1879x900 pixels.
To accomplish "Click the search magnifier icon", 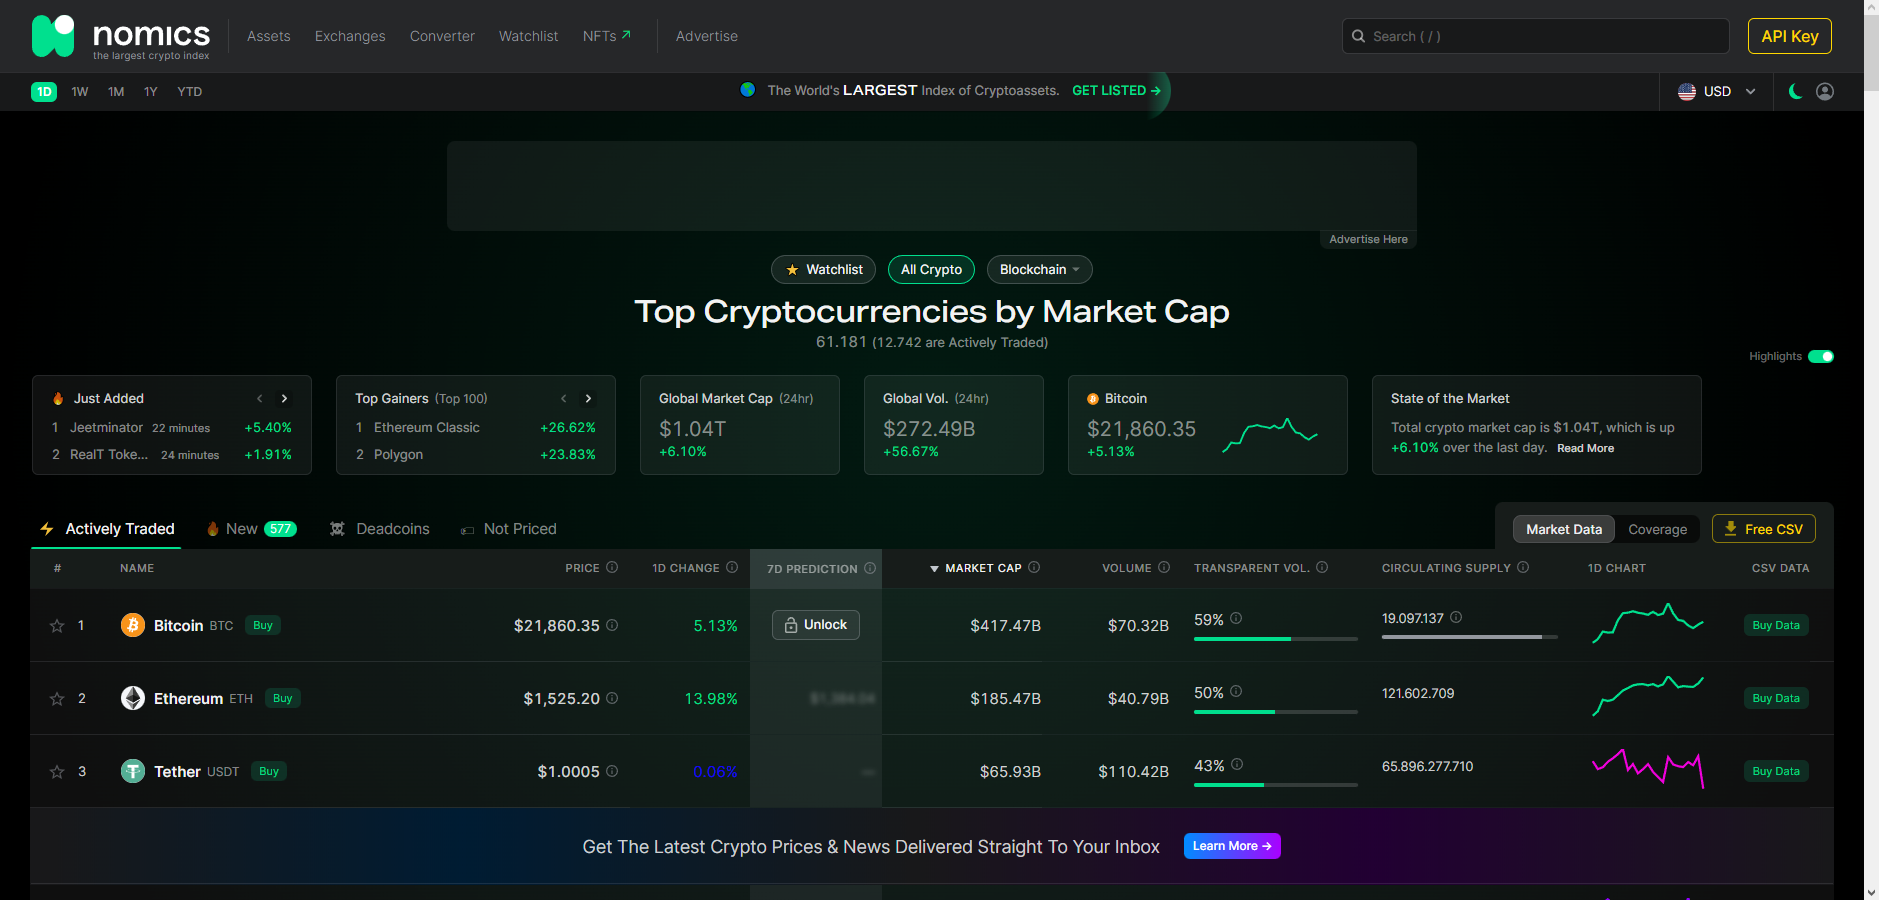I will point(1358,36).
